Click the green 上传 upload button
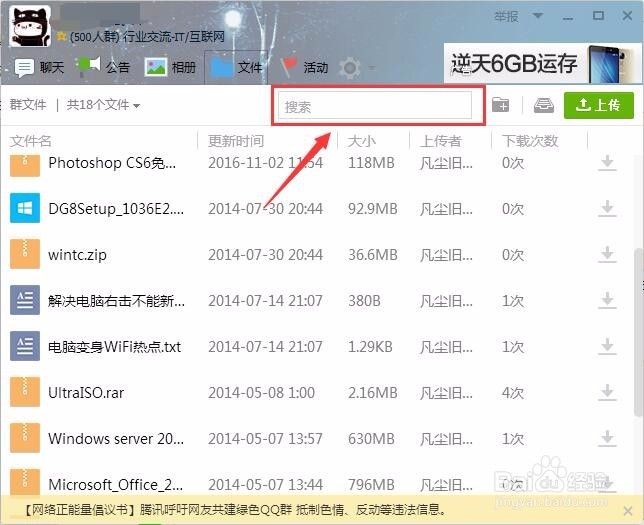Screen dimensions: 644x525 (599, 105)
